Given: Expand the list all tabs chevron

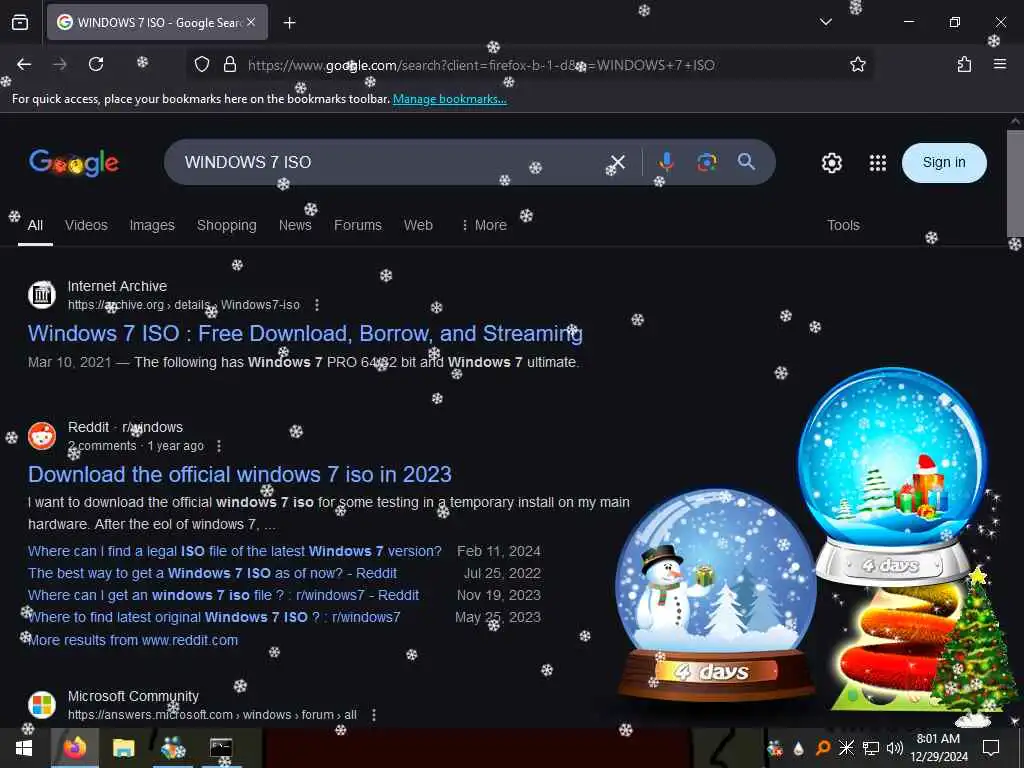Looking at the screenshot, I should coord(825,22).
